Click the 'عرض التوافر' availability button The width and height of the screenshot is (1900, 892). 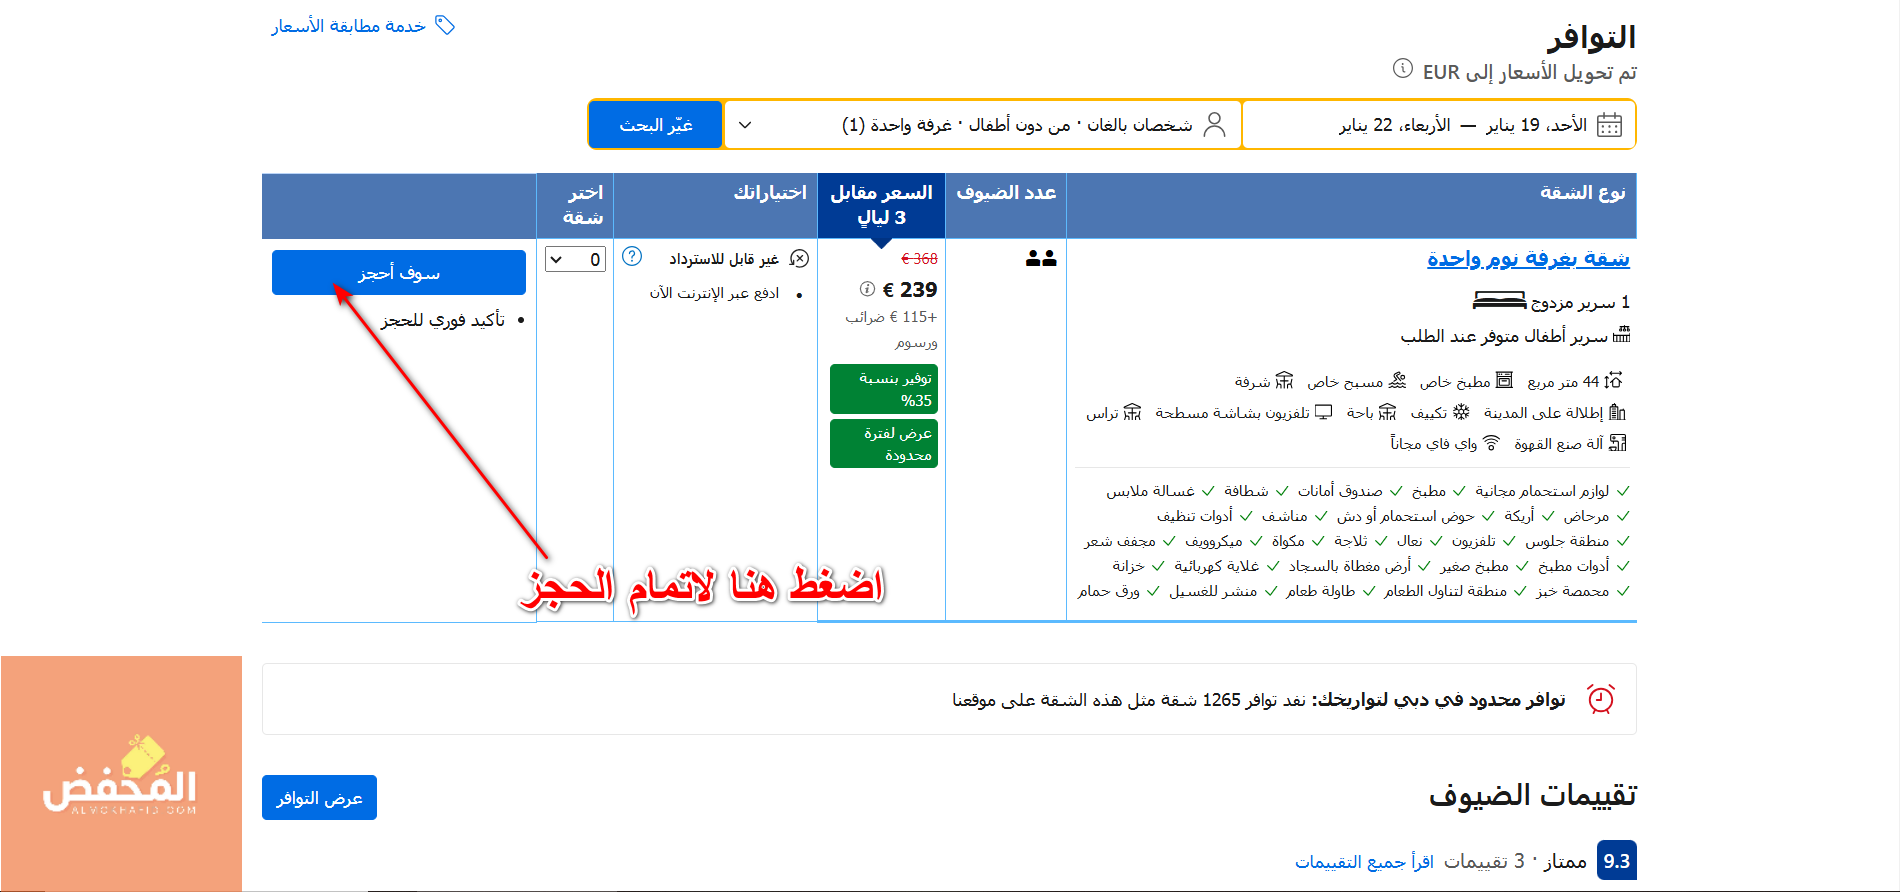coord(319,798)
